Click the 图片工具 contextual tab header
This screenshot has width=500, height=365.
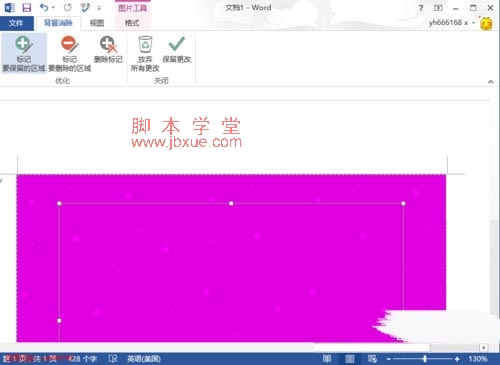[x=132, y=8]
